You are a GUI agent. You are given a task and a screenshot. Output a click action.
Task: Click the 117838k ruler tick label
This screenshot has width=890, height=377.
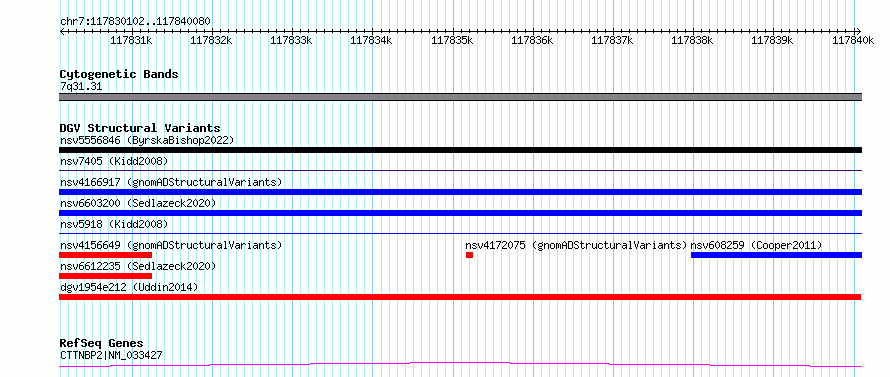point(692,40)
